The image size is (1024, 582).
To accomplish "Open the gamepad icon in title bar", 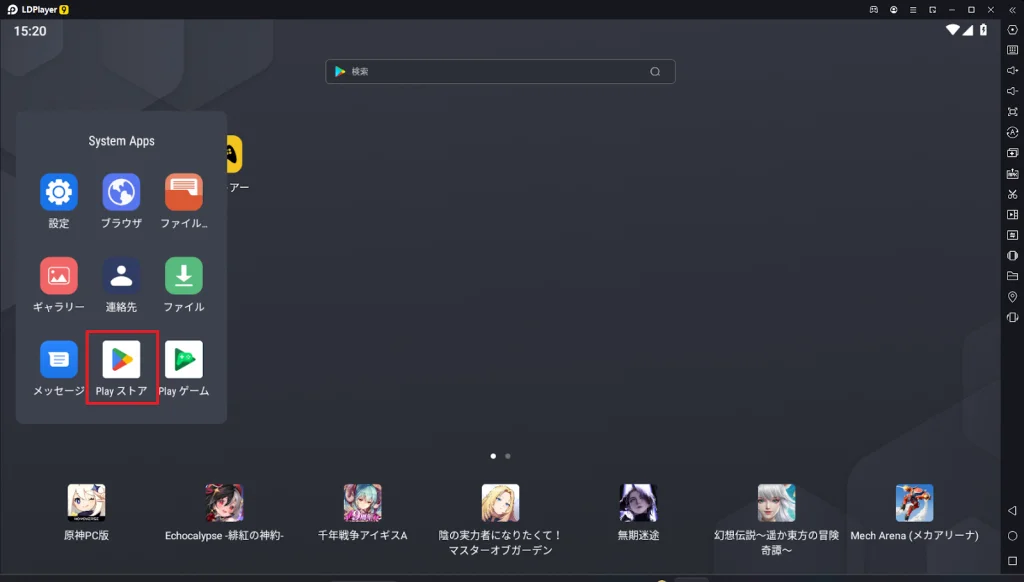I will [x=874, y=10].
